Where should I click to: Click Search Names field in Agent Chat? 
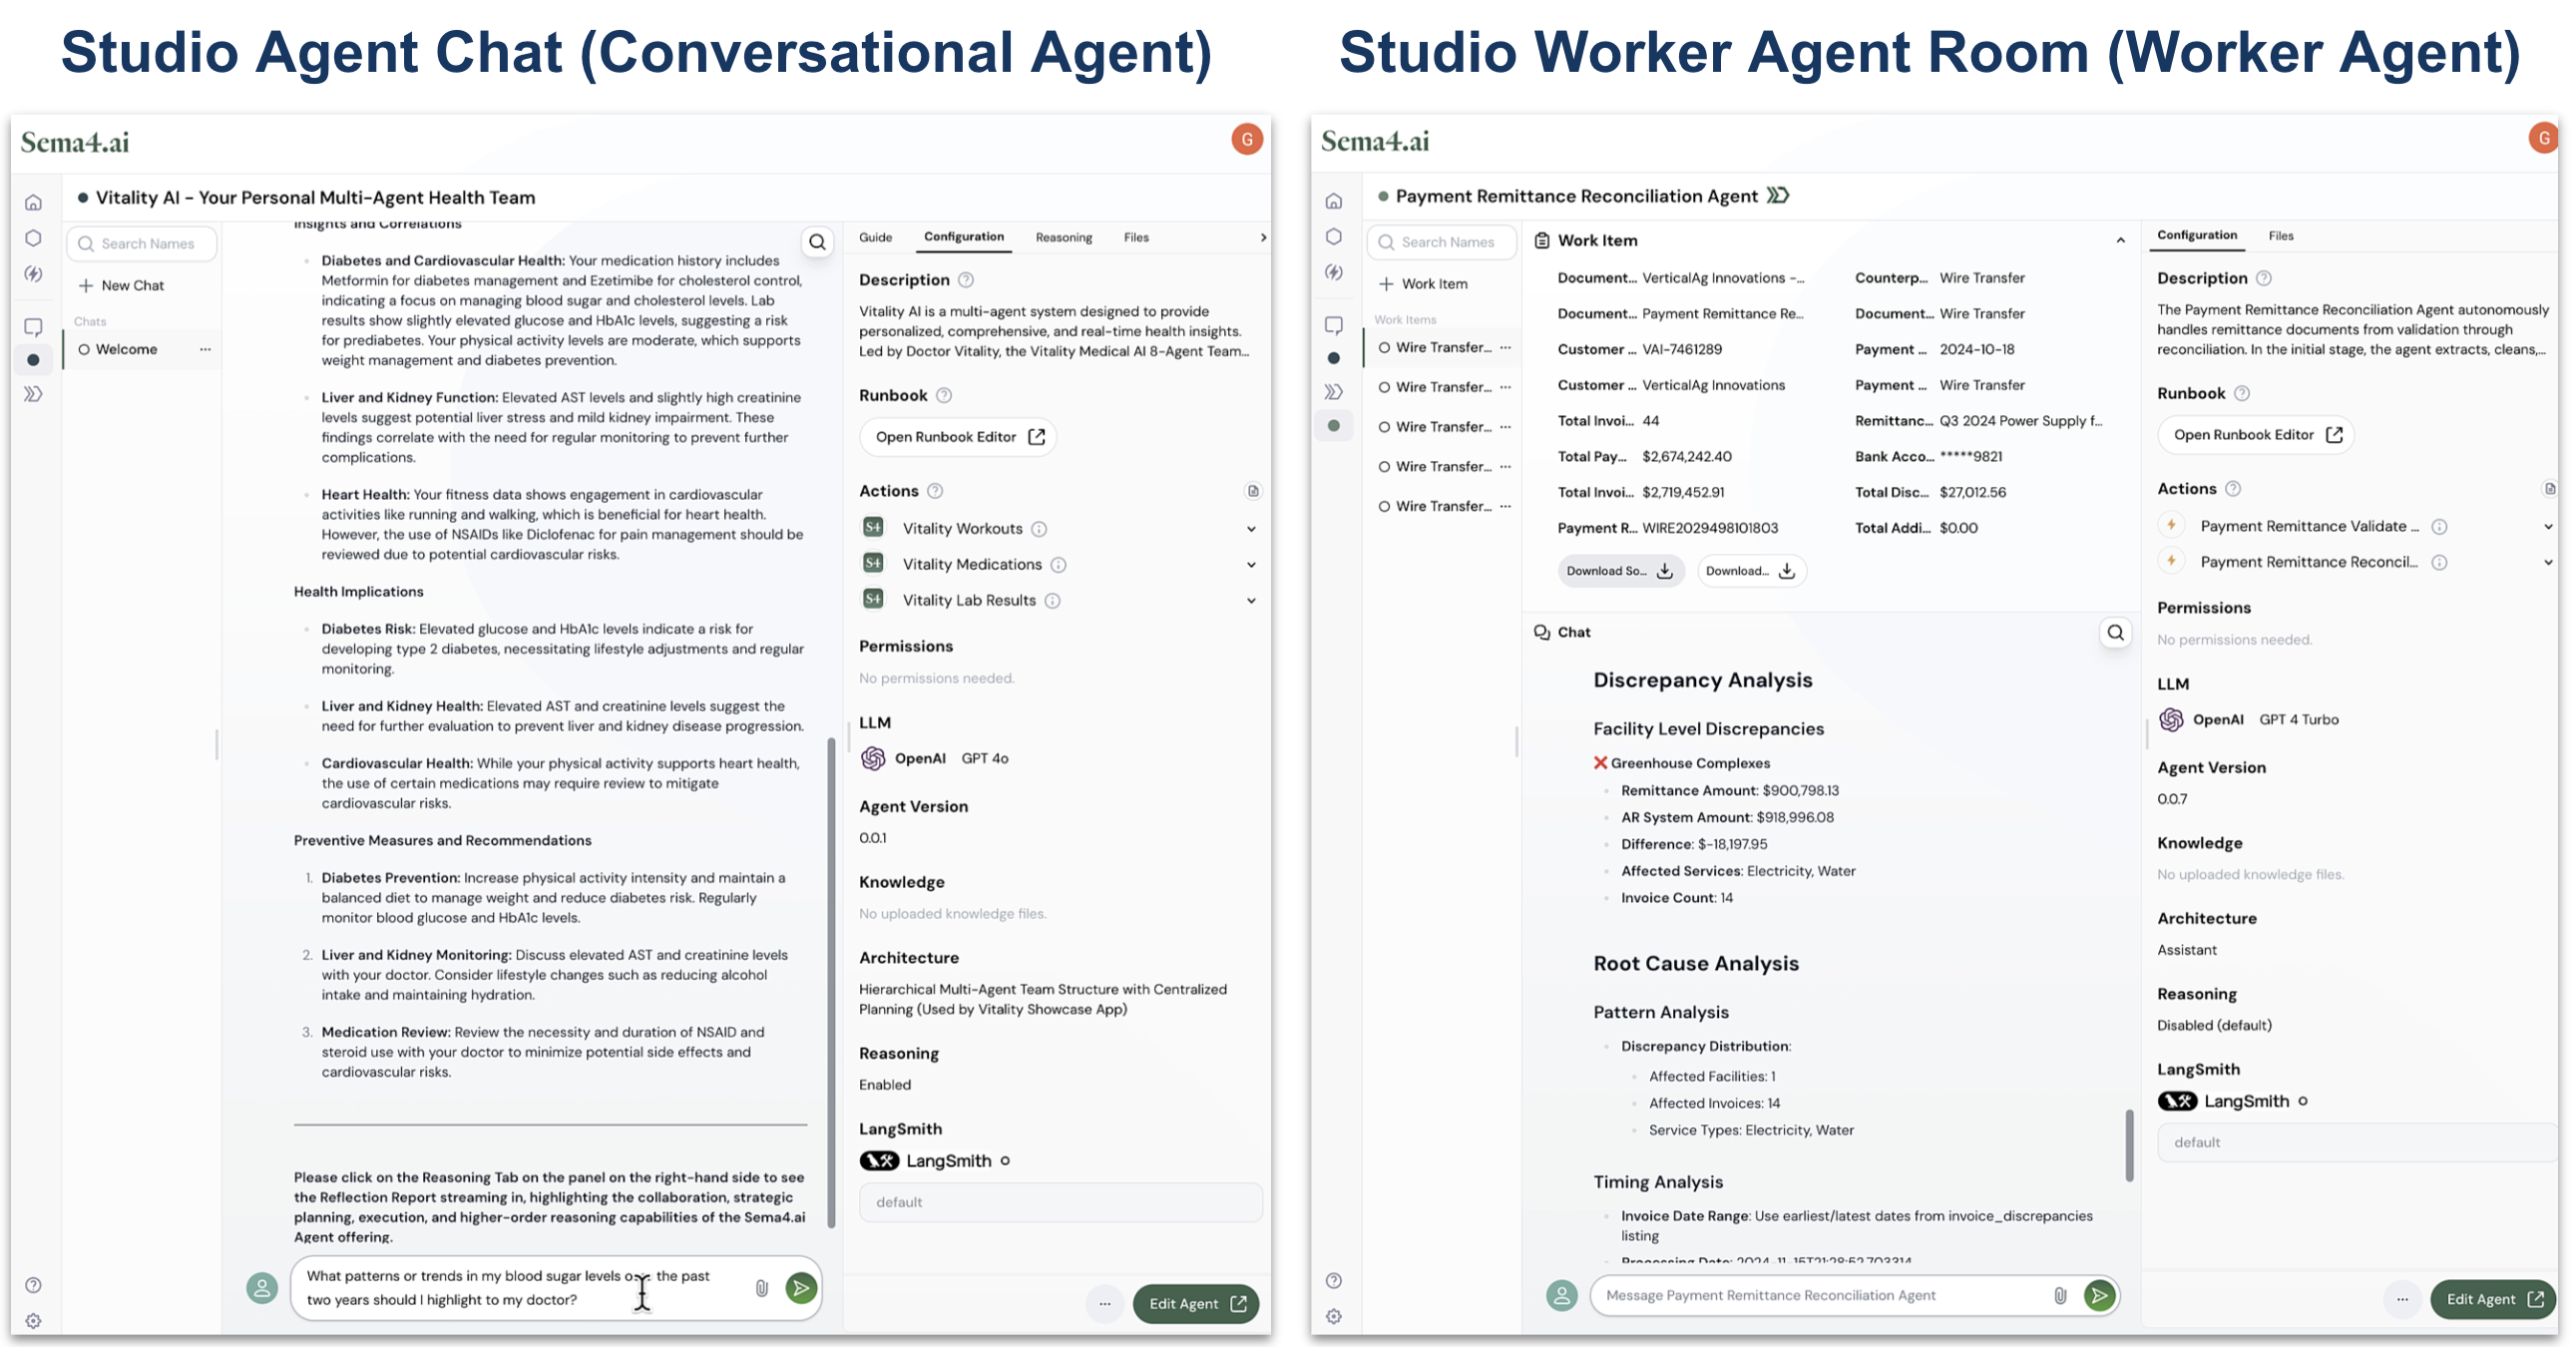click(x=142, y=244)
